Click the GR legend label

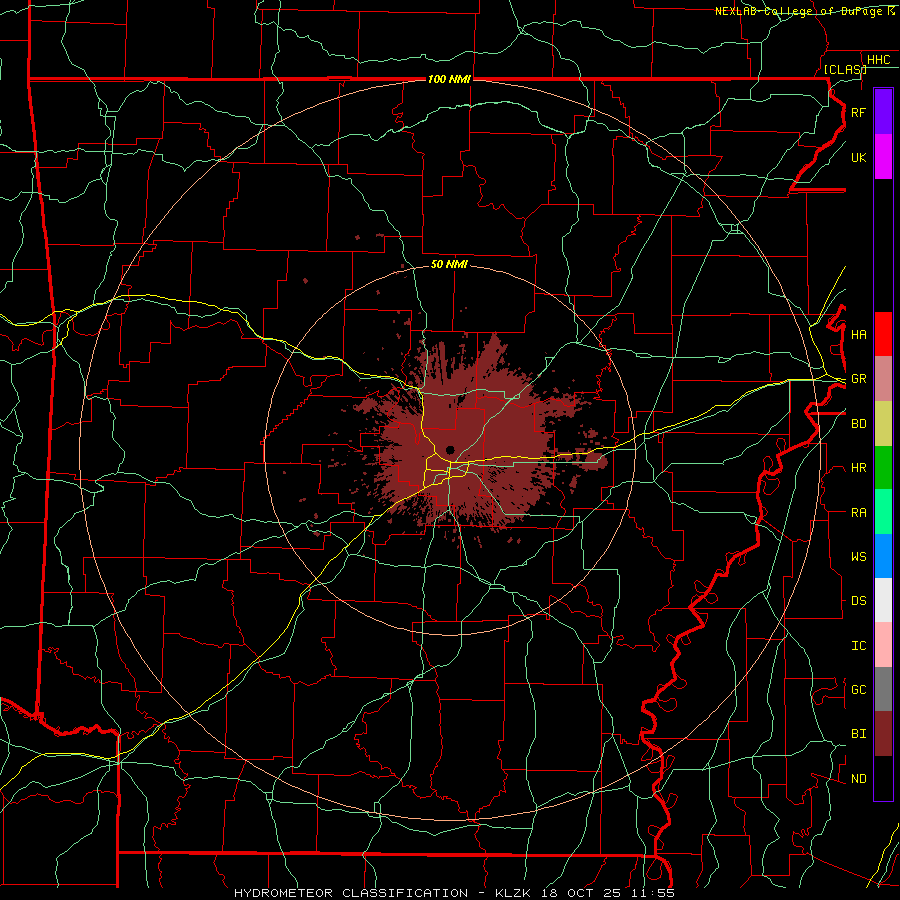pos(858,379)
